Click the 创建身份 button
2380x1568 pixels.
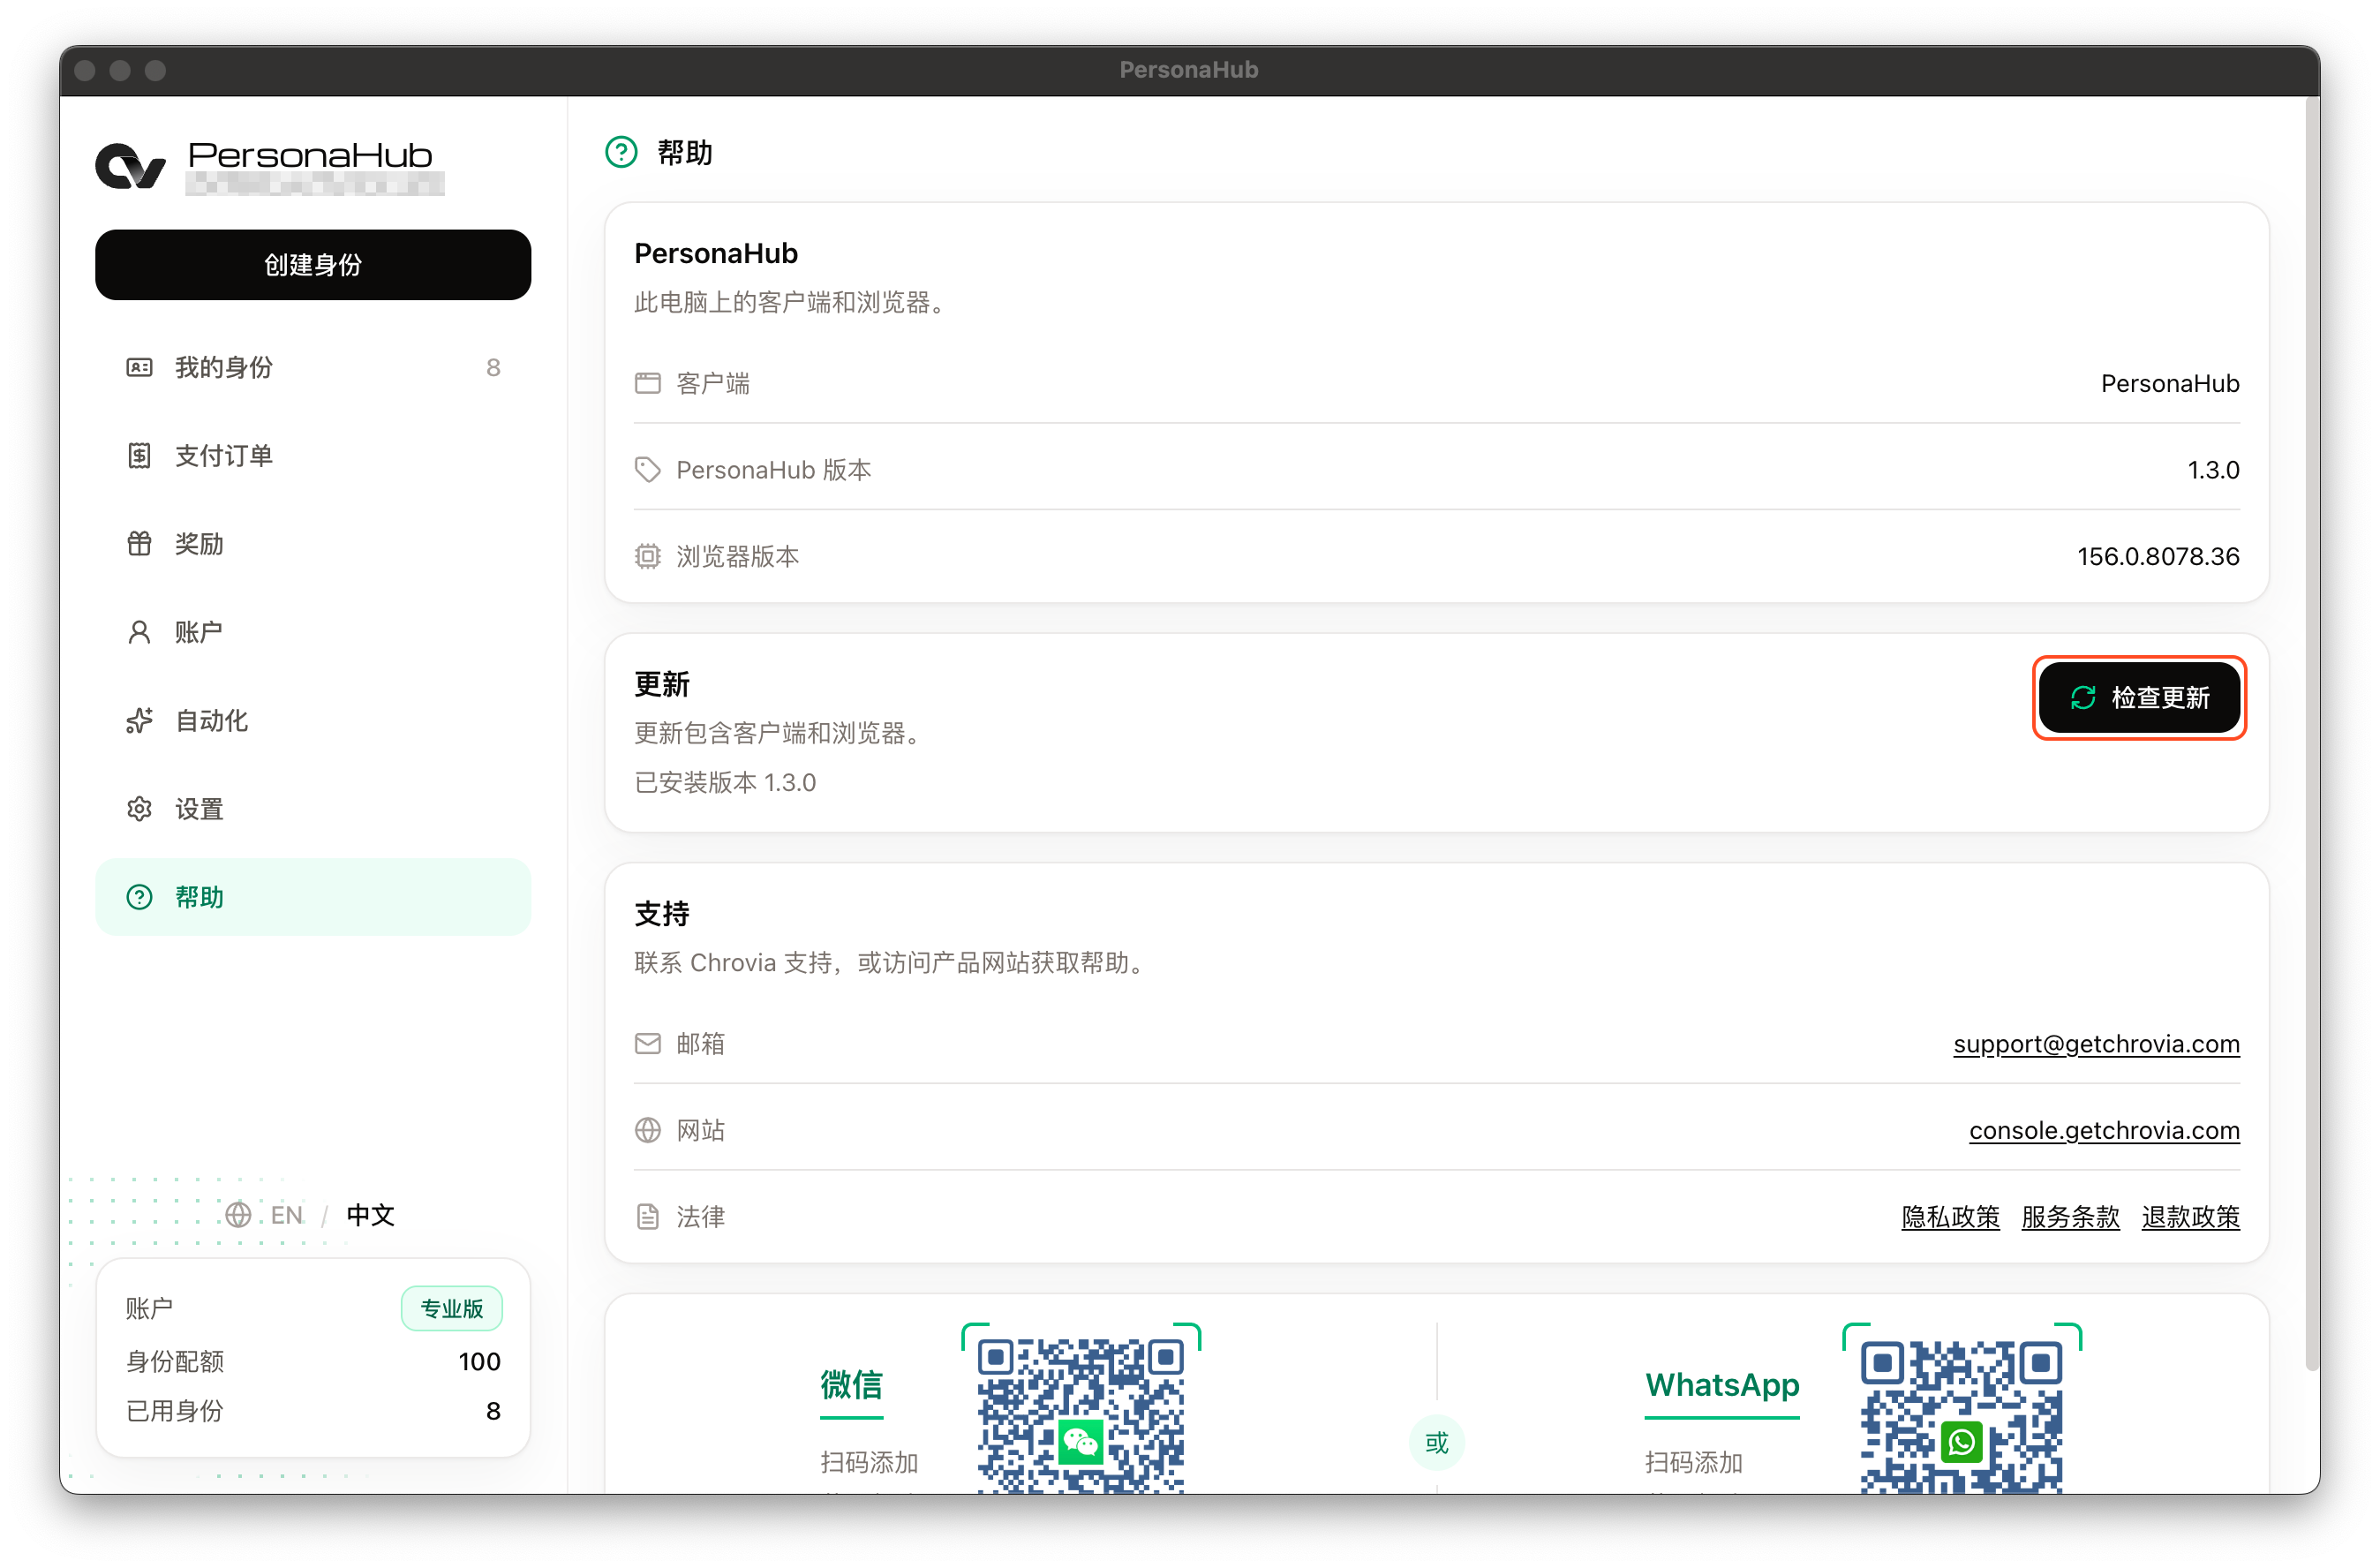313,265
